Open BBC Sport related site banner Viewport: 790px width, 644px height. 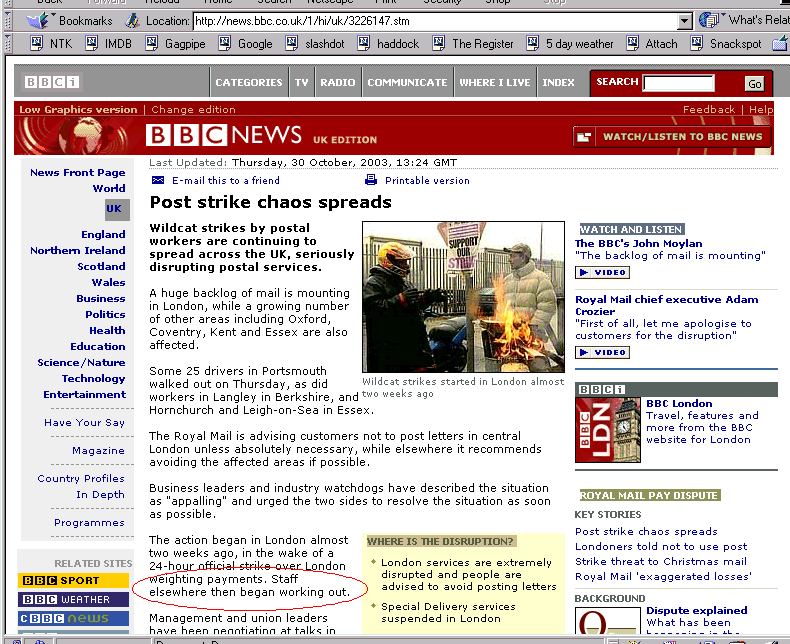(x=74, y=581)
